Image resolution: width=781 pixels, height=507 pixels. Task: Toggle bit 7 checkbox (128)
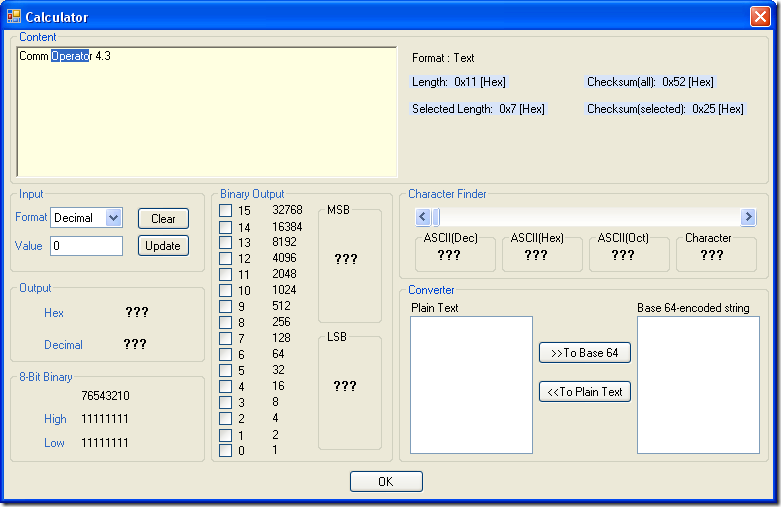click(226, 338)
